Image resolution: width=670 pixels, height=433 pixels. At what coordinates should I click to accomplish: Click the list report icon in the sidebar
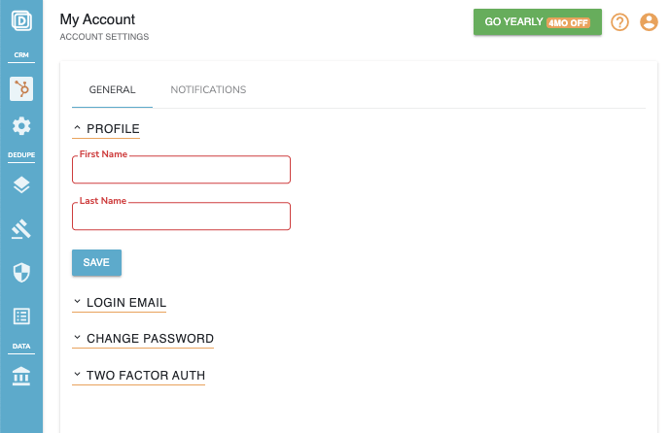point(21,316)
